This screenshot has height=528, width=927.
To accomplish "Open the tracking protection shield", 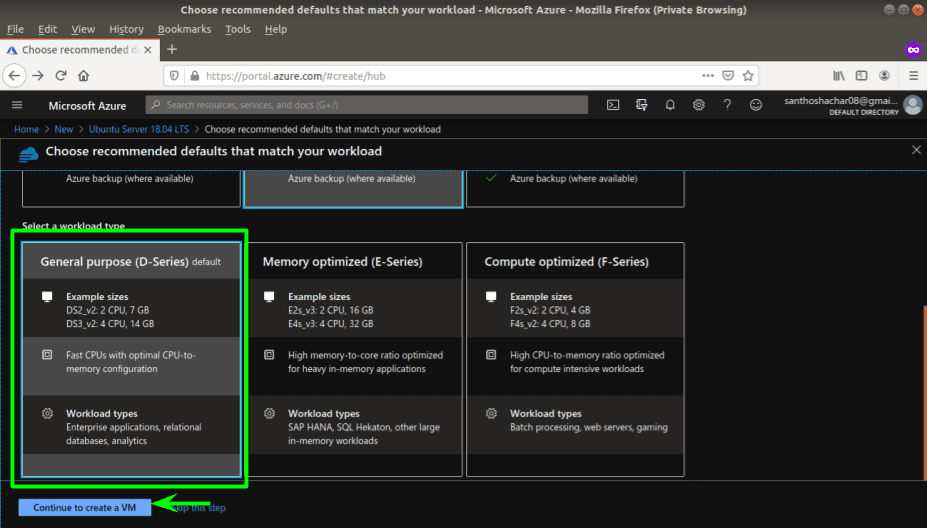I will tap(174, 76).
